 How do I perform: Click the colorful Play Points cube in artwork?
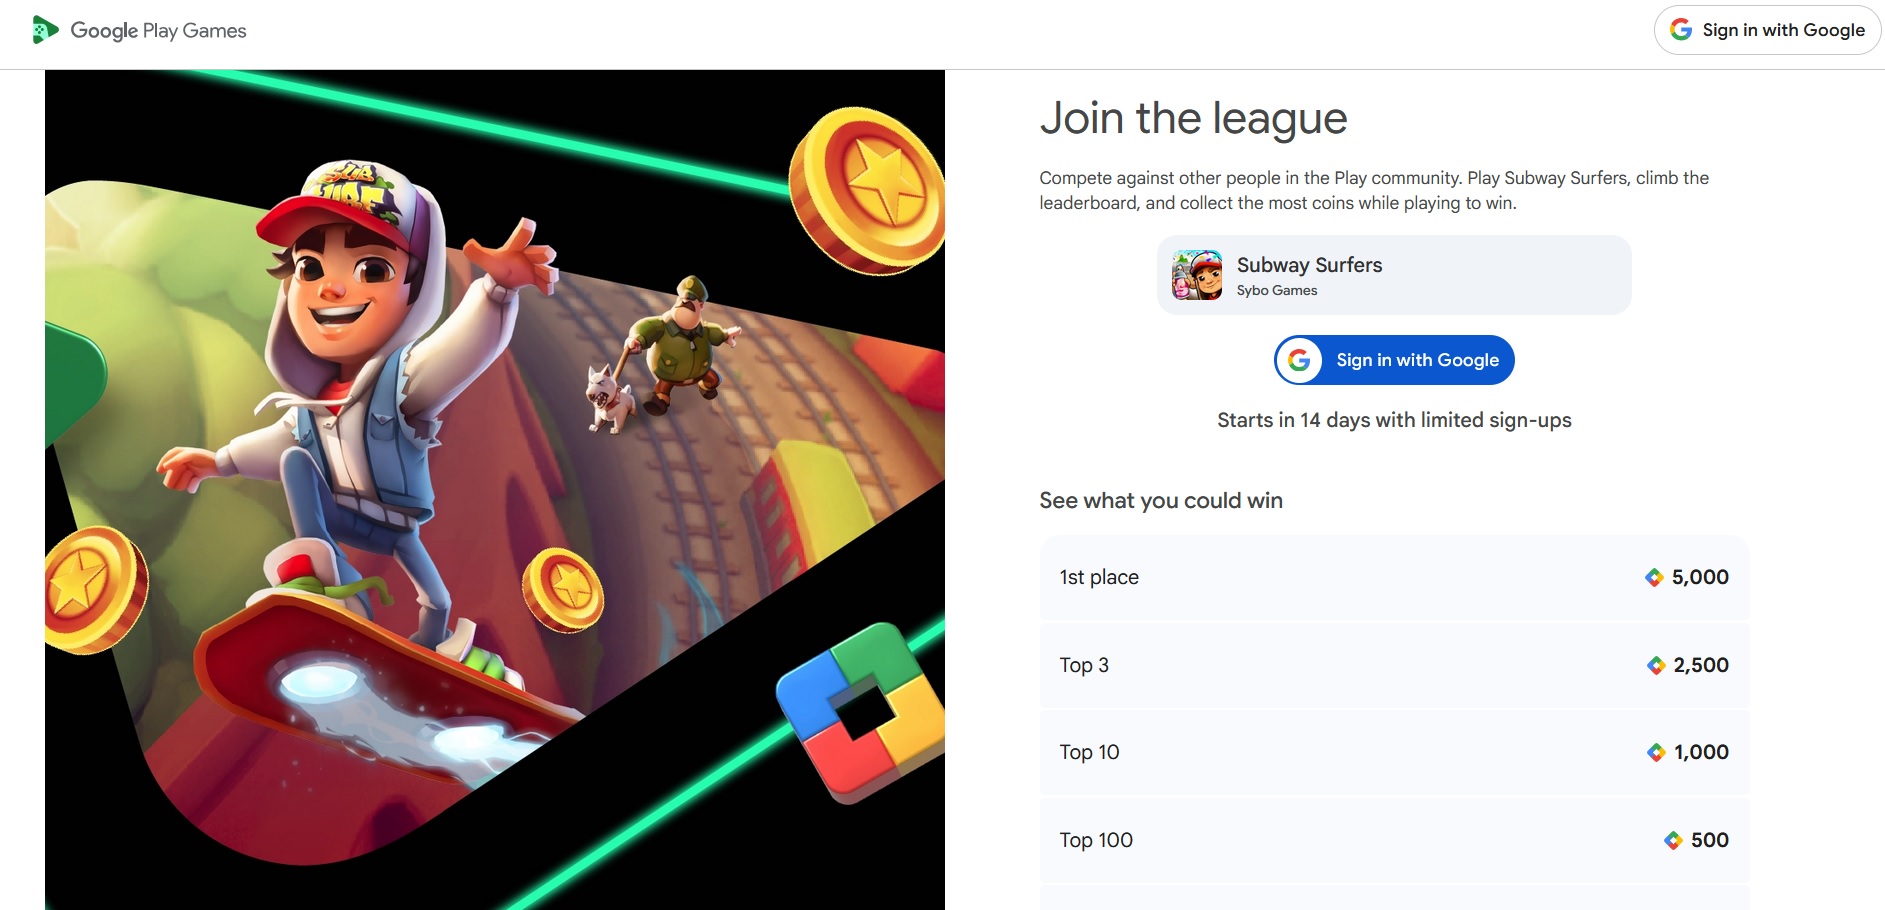[x=862, y=712]
